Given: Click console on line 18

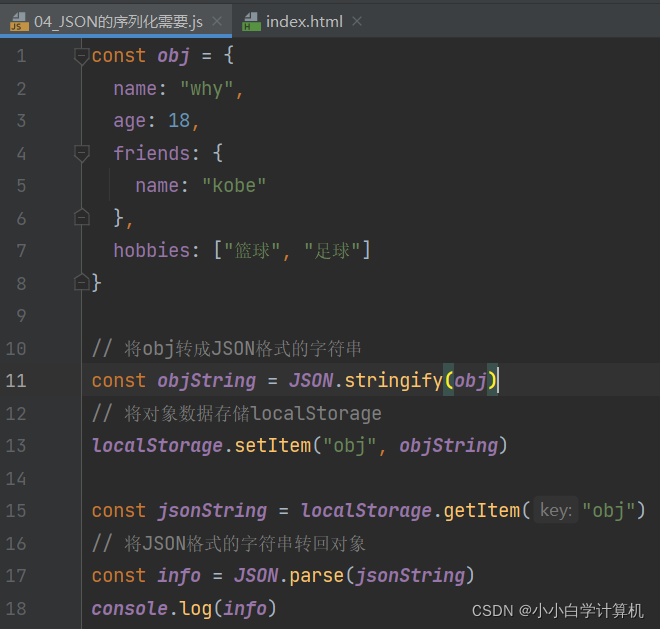Looking at the screenshot, I should pos(130,608).
